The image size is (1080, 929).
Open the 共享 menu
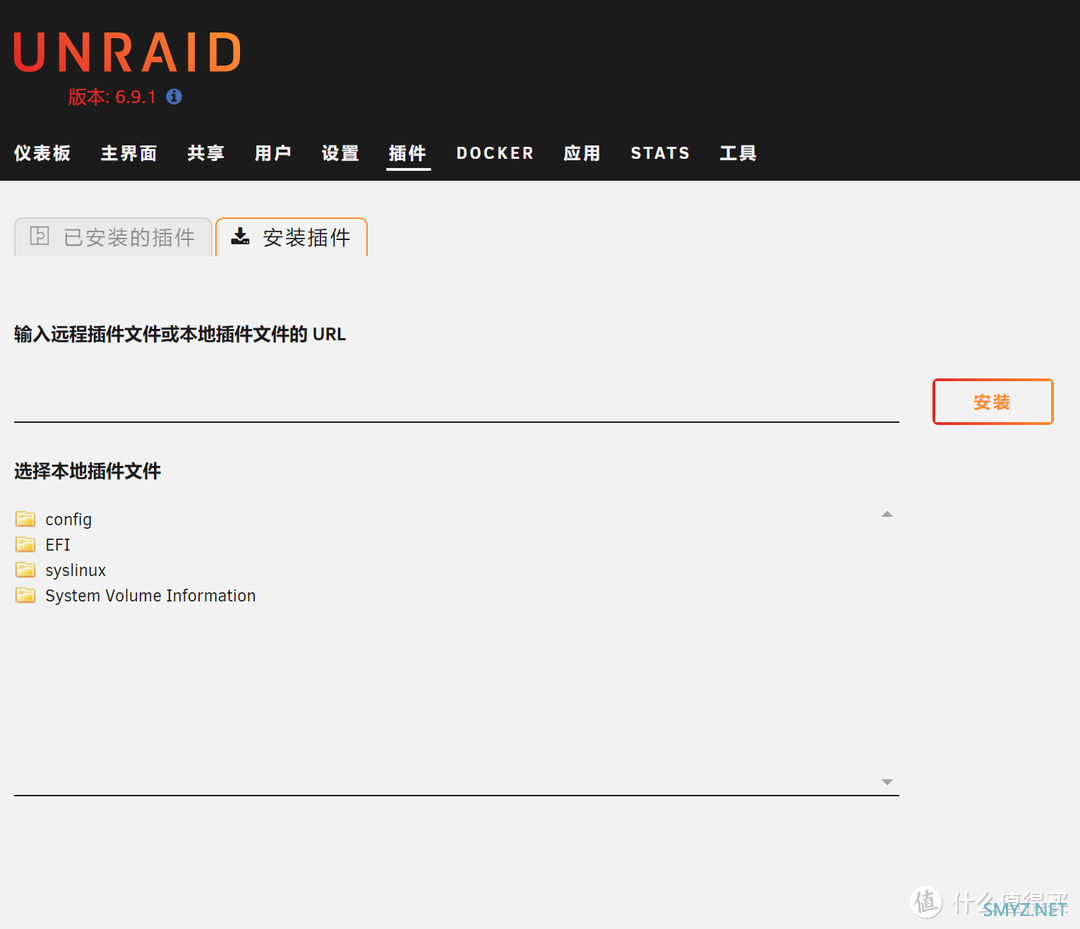pyautogui.click(x=206, y=153)
